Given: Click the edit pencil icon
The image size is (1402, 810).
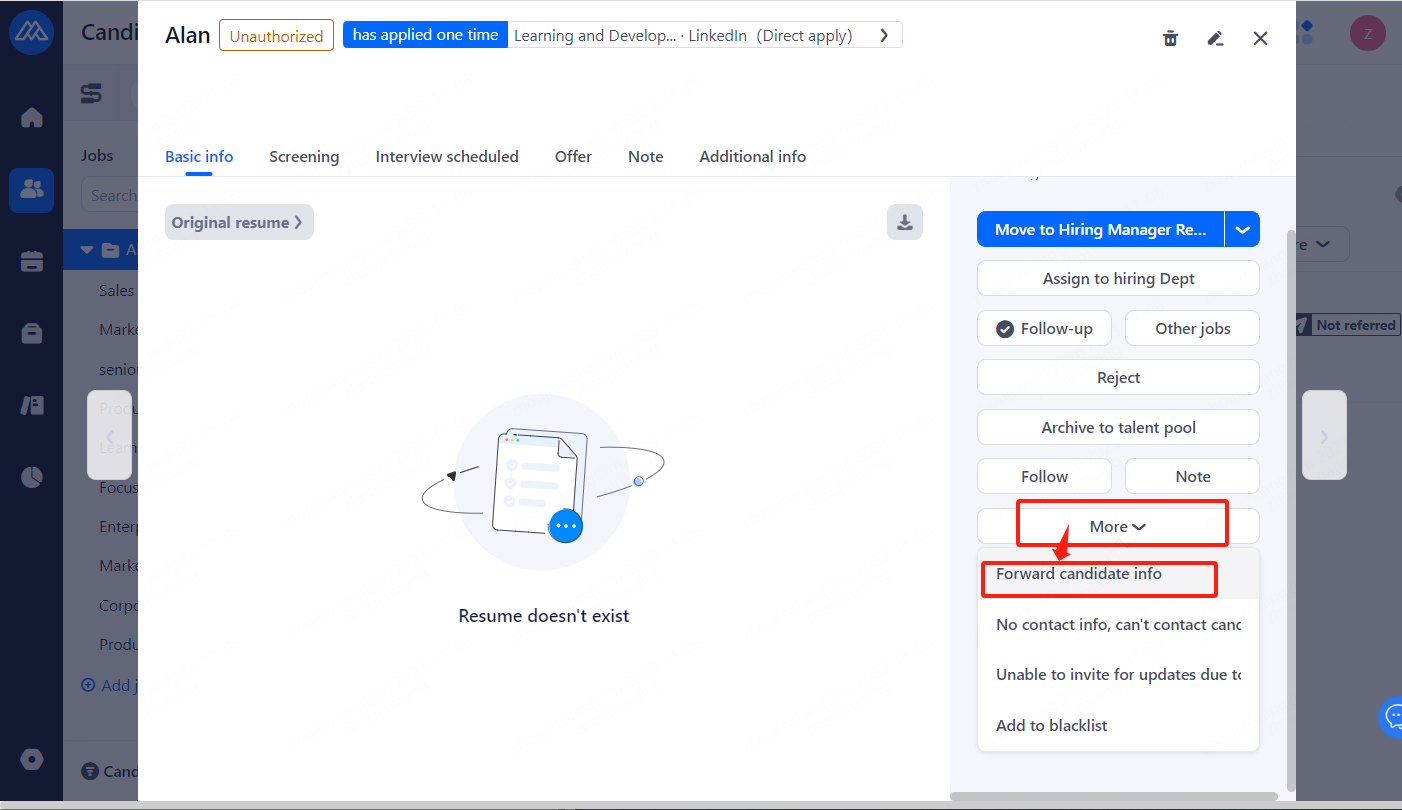Looking at the screenshot, I should click(1215, 38).
